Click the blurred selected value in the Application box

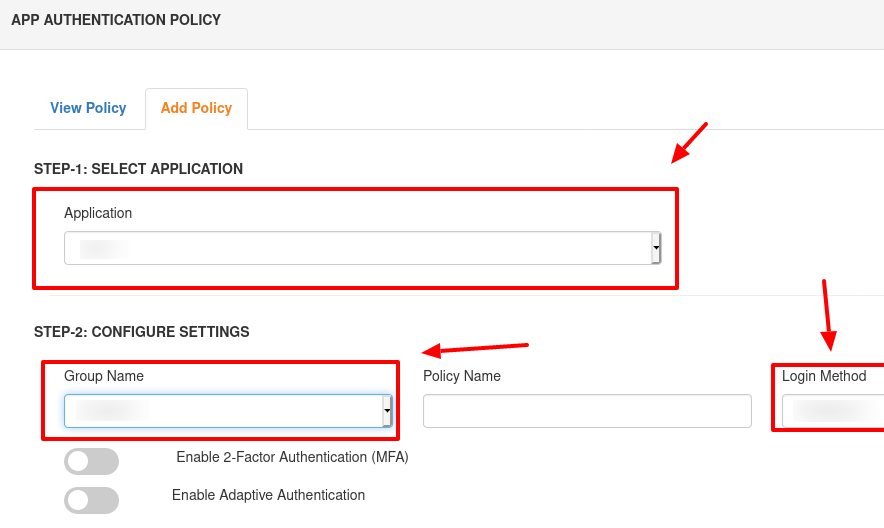104,249
